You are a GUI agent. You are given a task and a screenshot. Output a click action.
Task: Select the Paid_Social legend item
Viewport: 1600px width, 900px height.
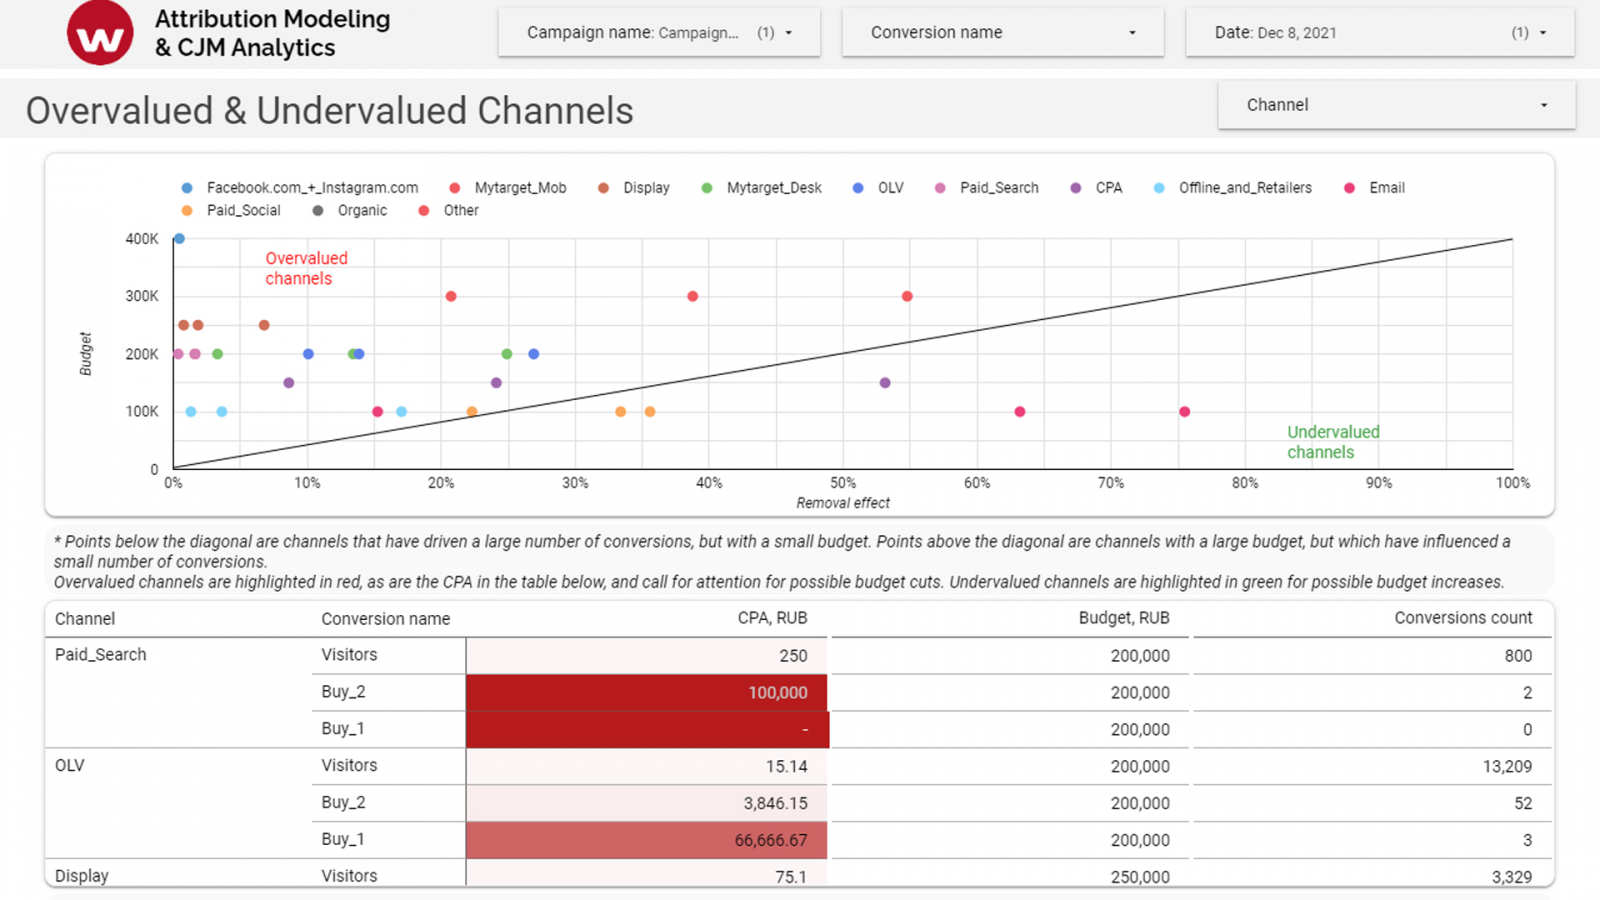[243, 211]
